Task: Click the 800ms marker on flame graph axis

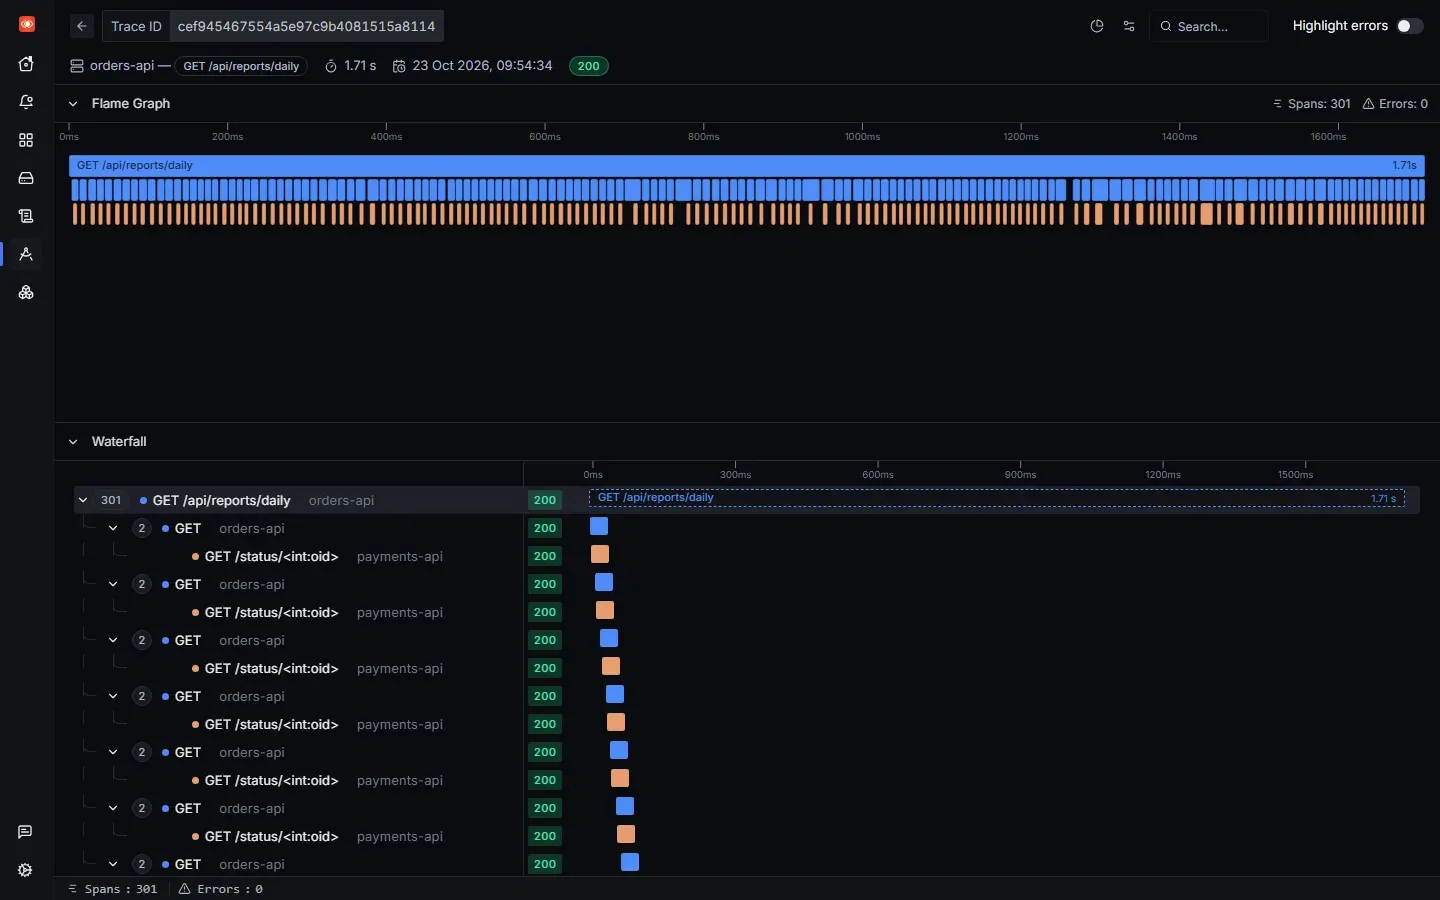Action: [703, 137]
